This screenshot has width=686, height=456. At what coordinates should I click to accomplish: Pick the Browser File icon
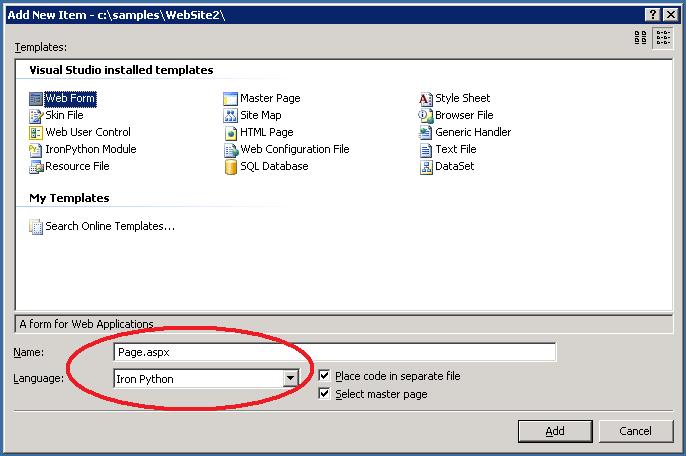pos(426,116)
